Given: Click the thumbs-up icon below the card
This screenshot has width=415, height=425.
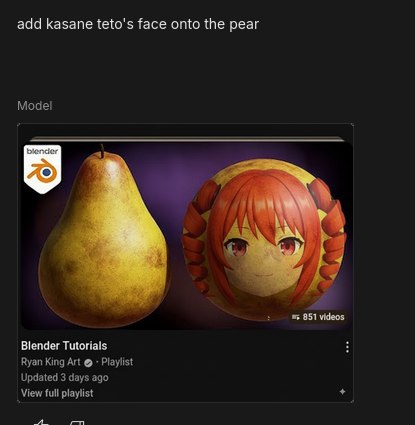Looking at the screenshot, I should tap(41, 422).
